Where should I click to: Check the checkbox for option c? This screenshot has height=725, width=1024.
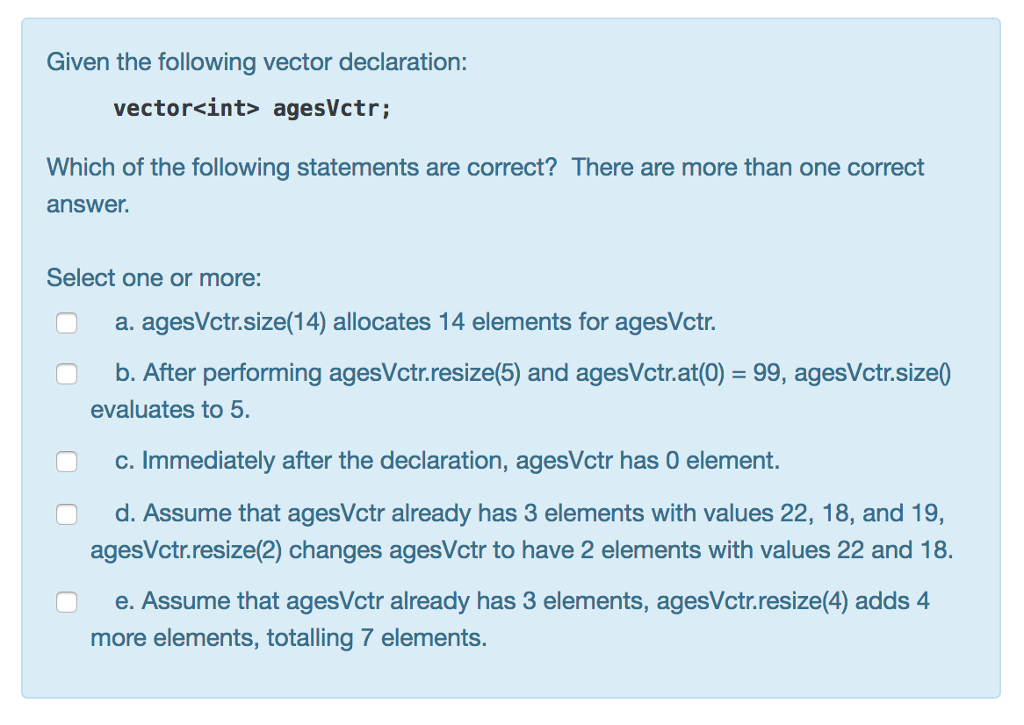click(x=66, y=461)
